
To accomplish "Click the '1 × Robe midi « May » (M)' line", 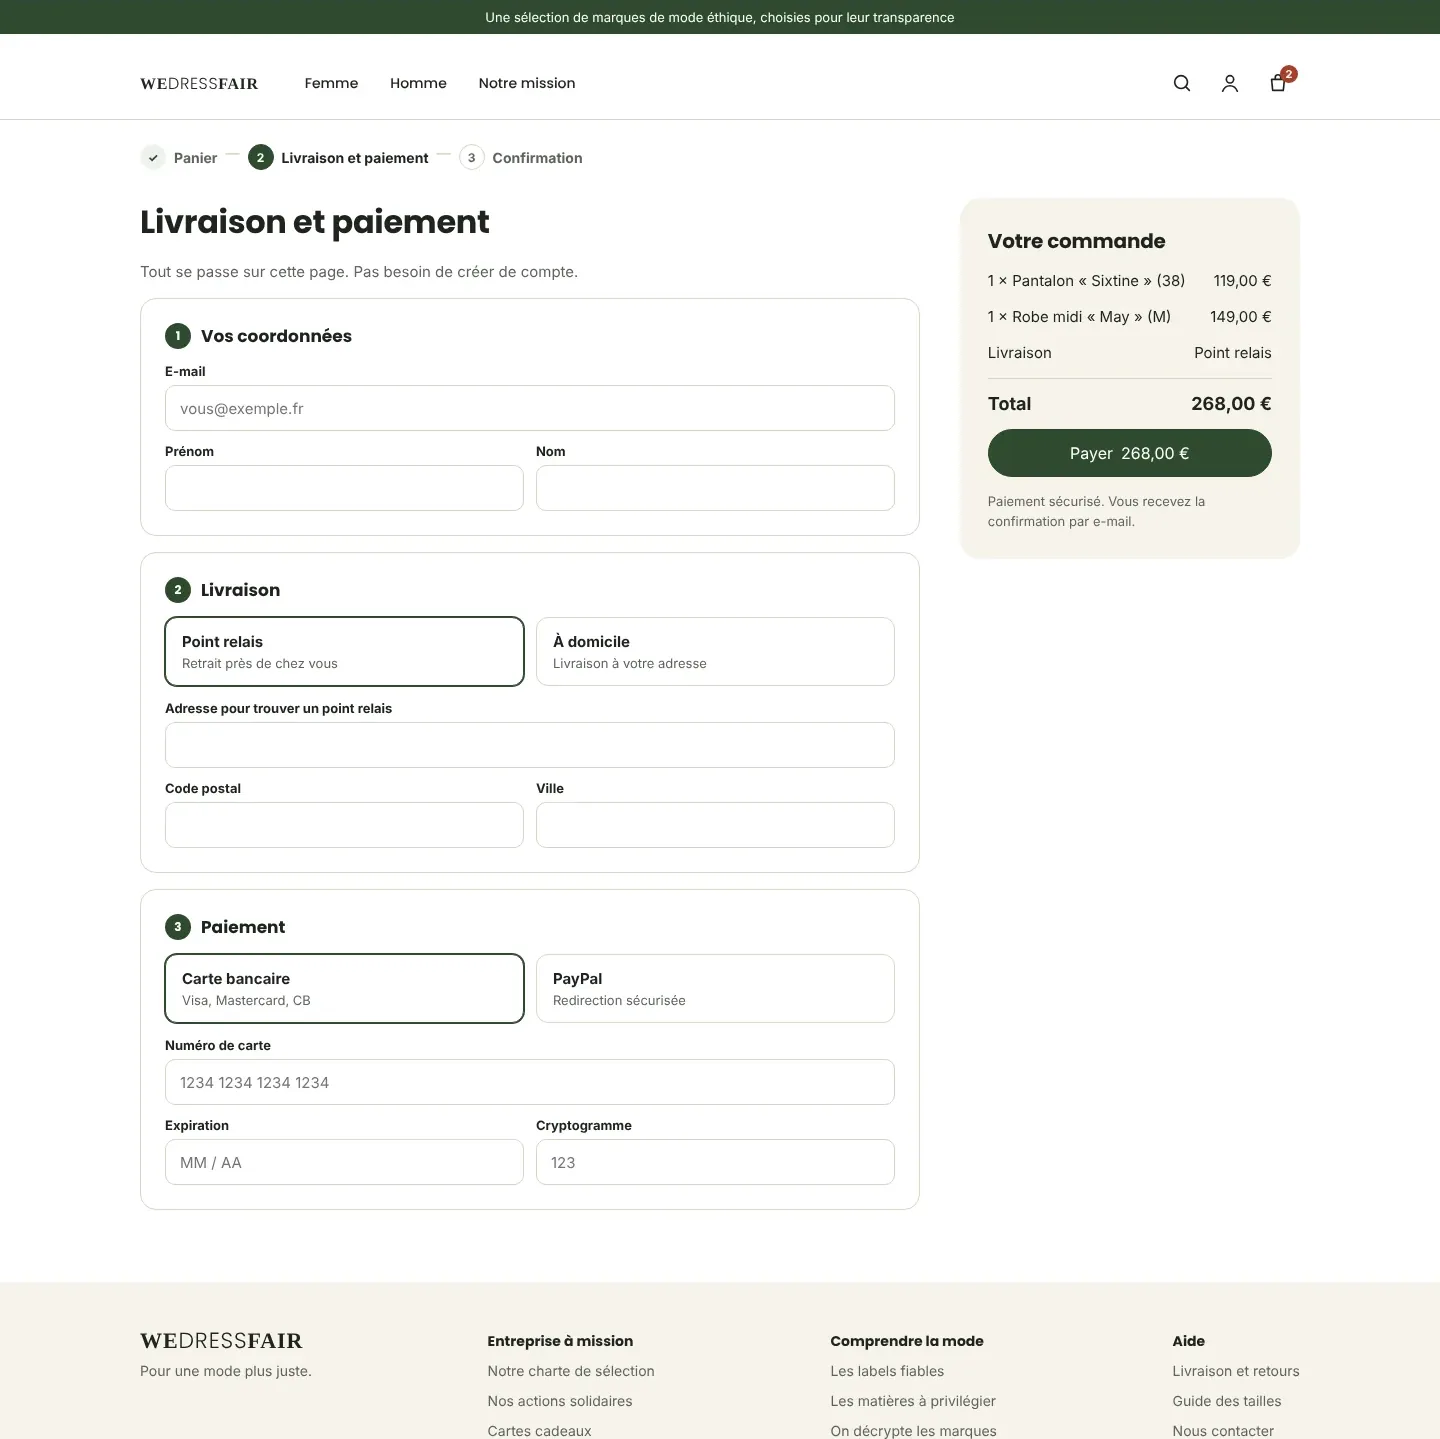I will (x=1079, y=317).
